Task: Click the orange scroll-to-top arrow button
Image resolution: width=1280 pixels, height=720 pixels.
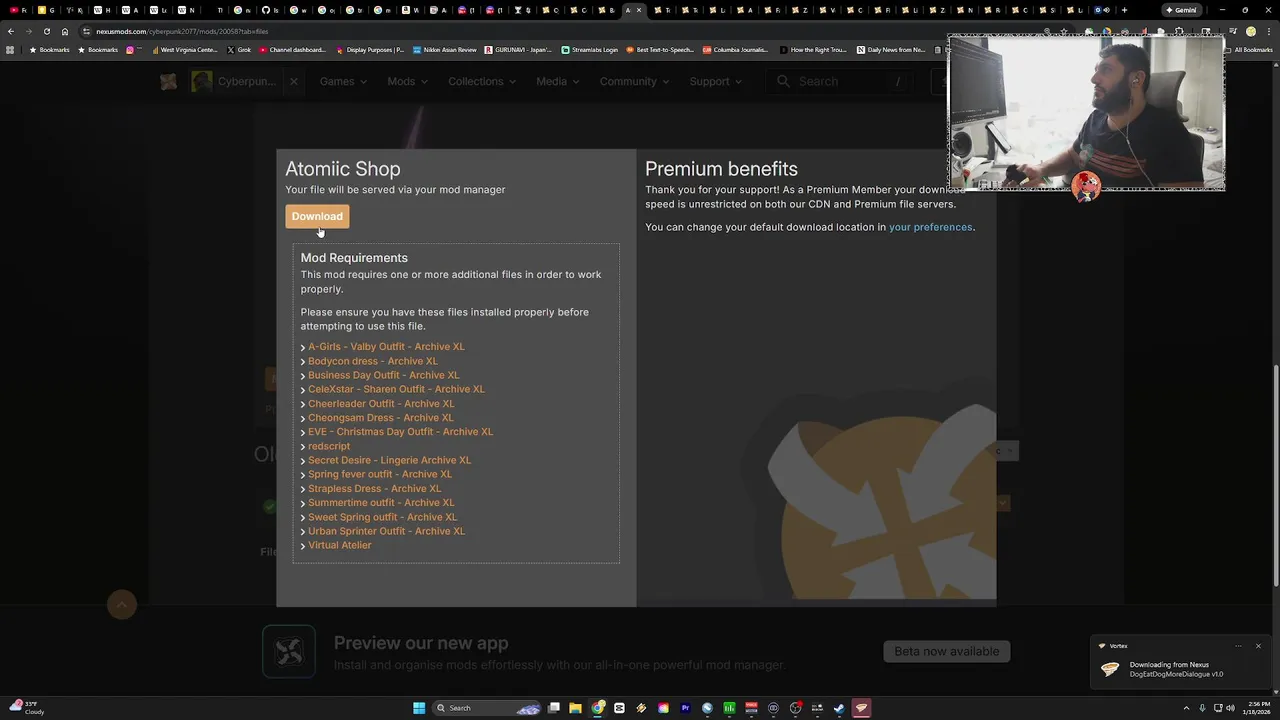Action: (122, 604)
